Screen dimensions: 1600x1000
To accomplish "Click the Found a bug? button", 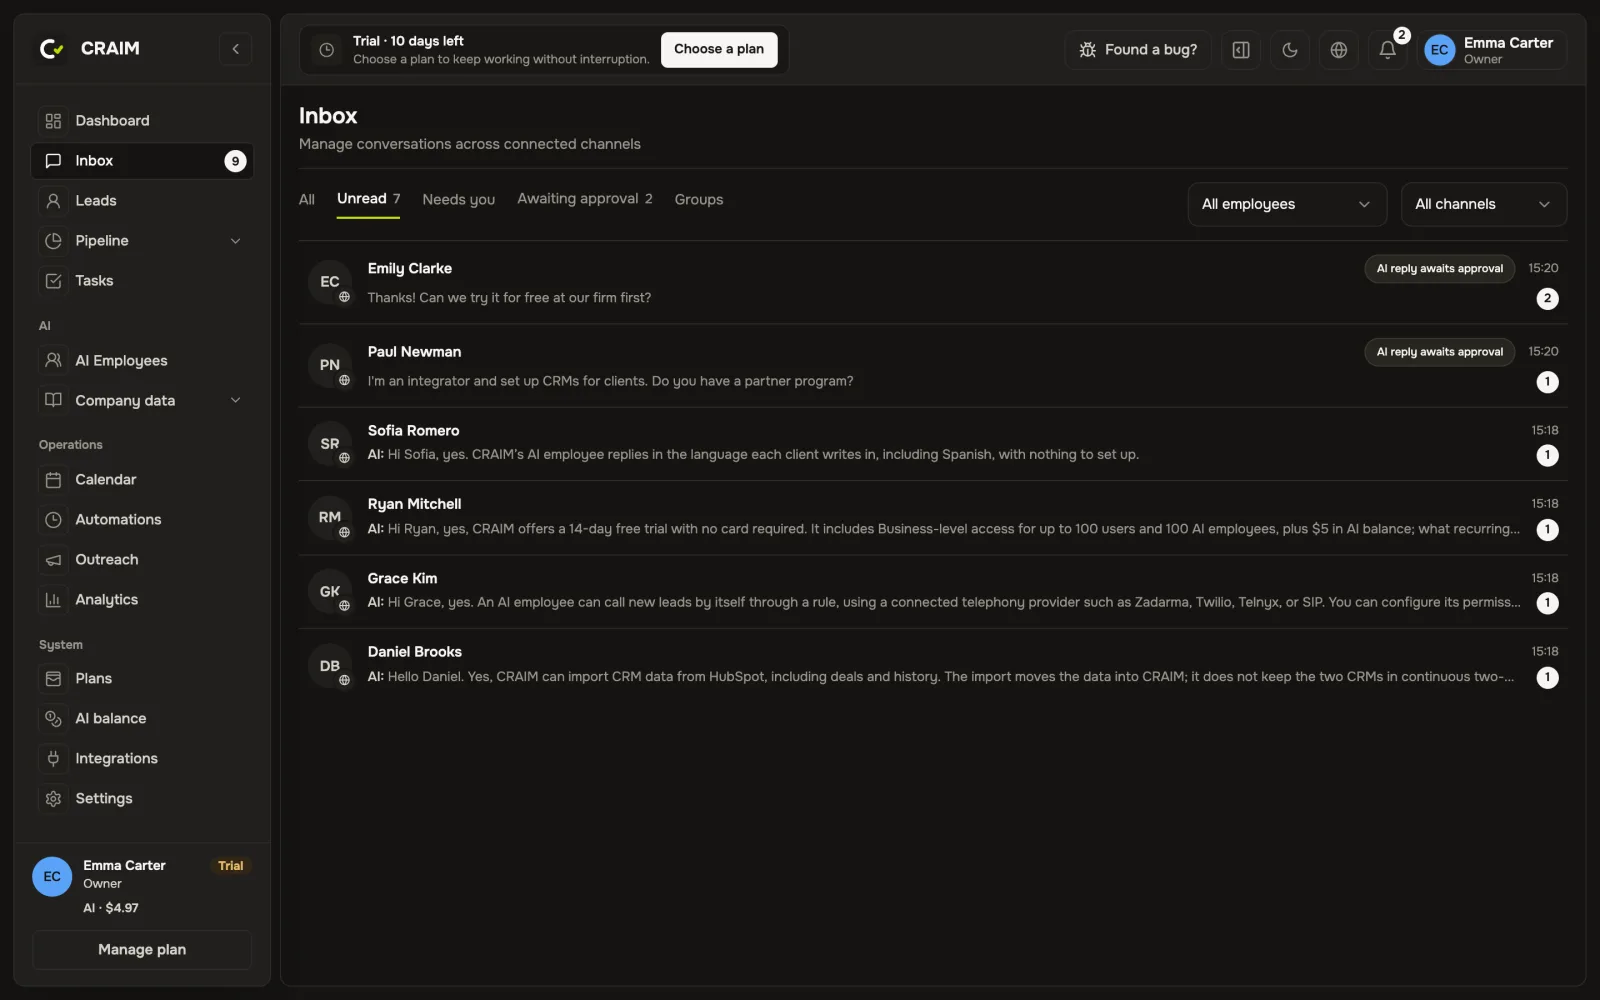I will coord(1138,50).
